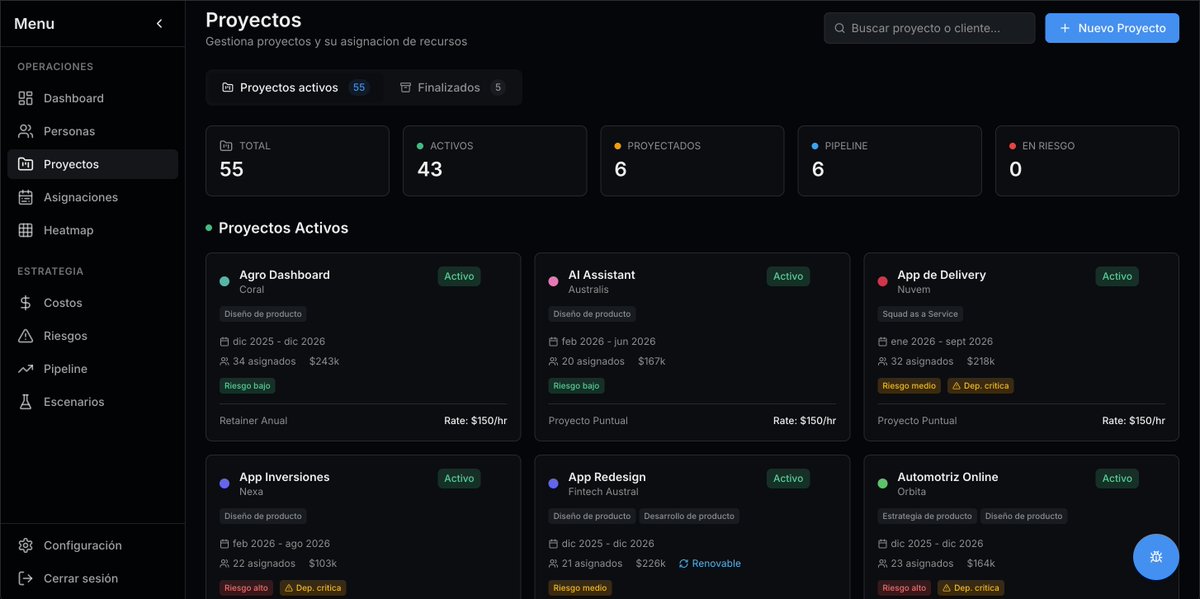Click Dep. crítica tag on App de Delivery

click(x=979, y=386)
